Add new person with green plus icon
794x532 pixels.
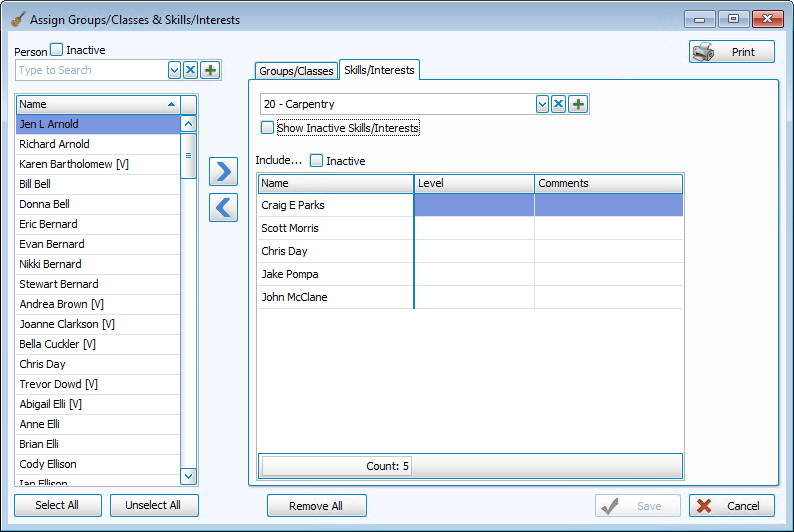coord(210,70)
